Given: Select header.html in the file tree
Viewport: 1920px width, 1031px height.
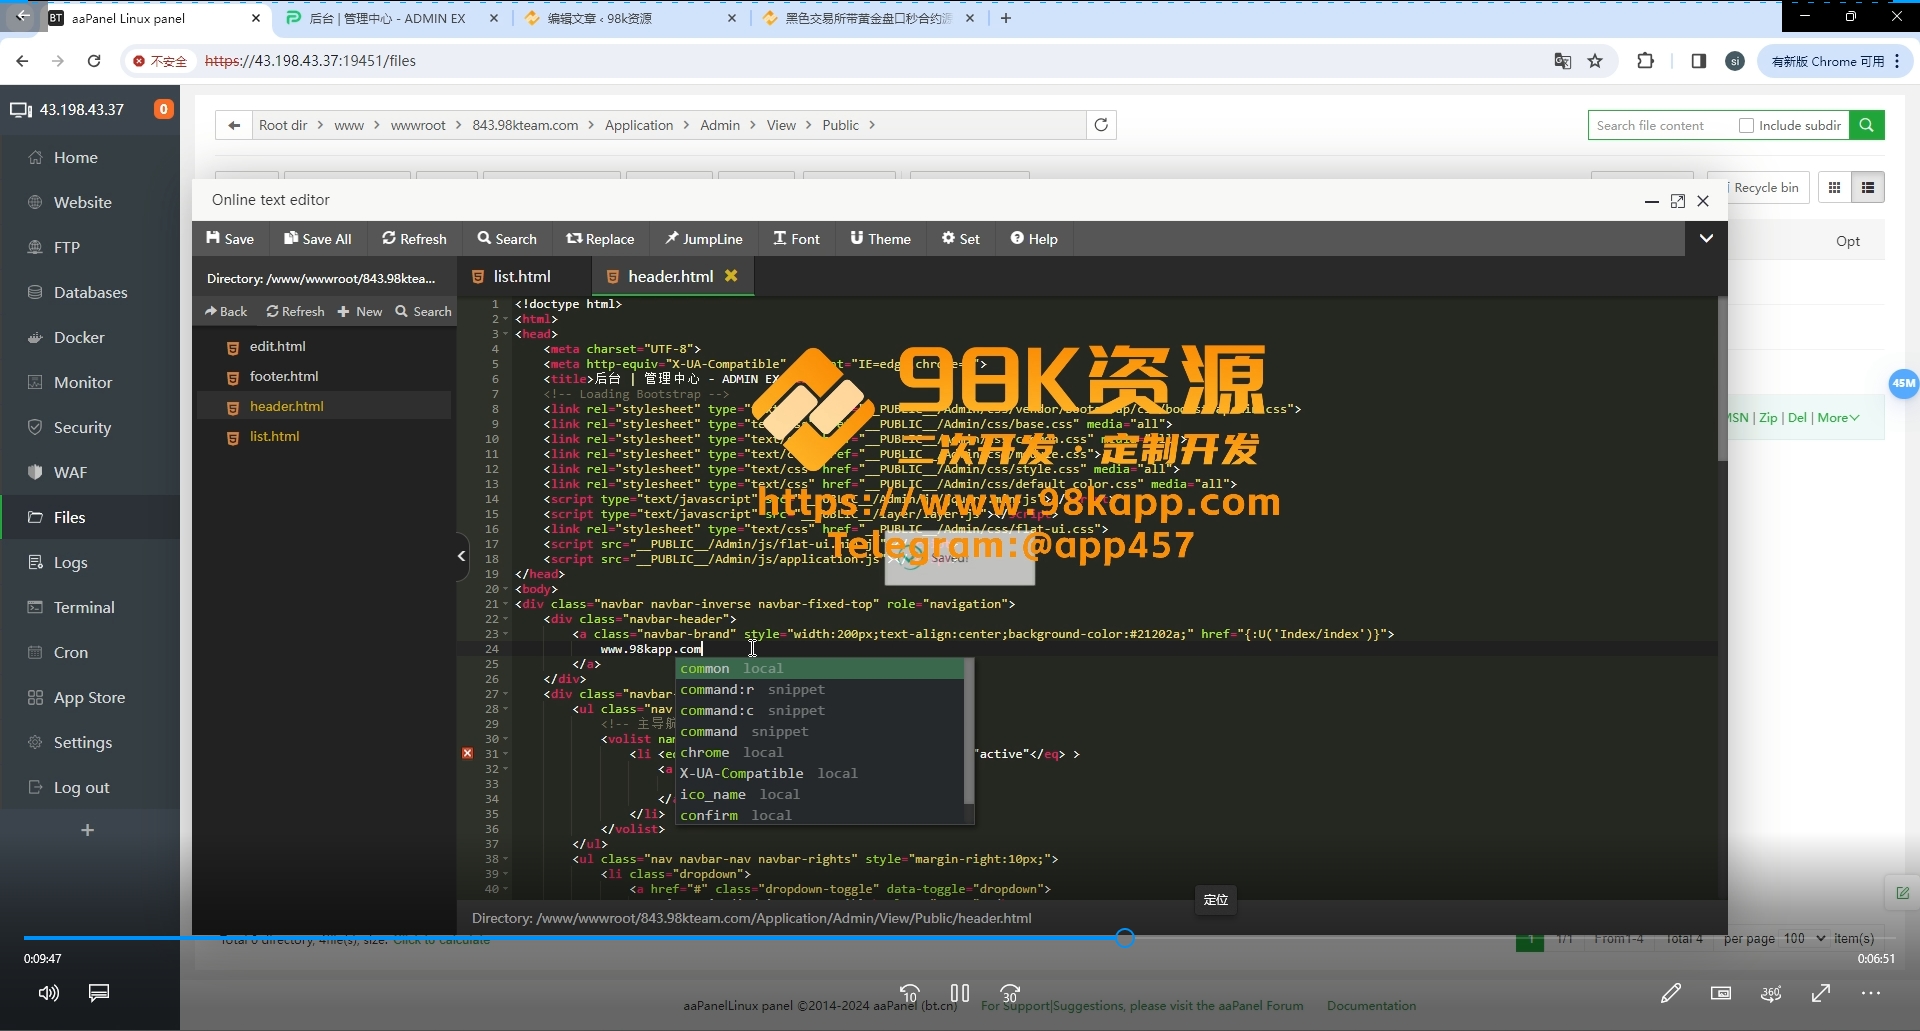Looking at the screenshot, I should pyautogui.click(x=286, y=406).
